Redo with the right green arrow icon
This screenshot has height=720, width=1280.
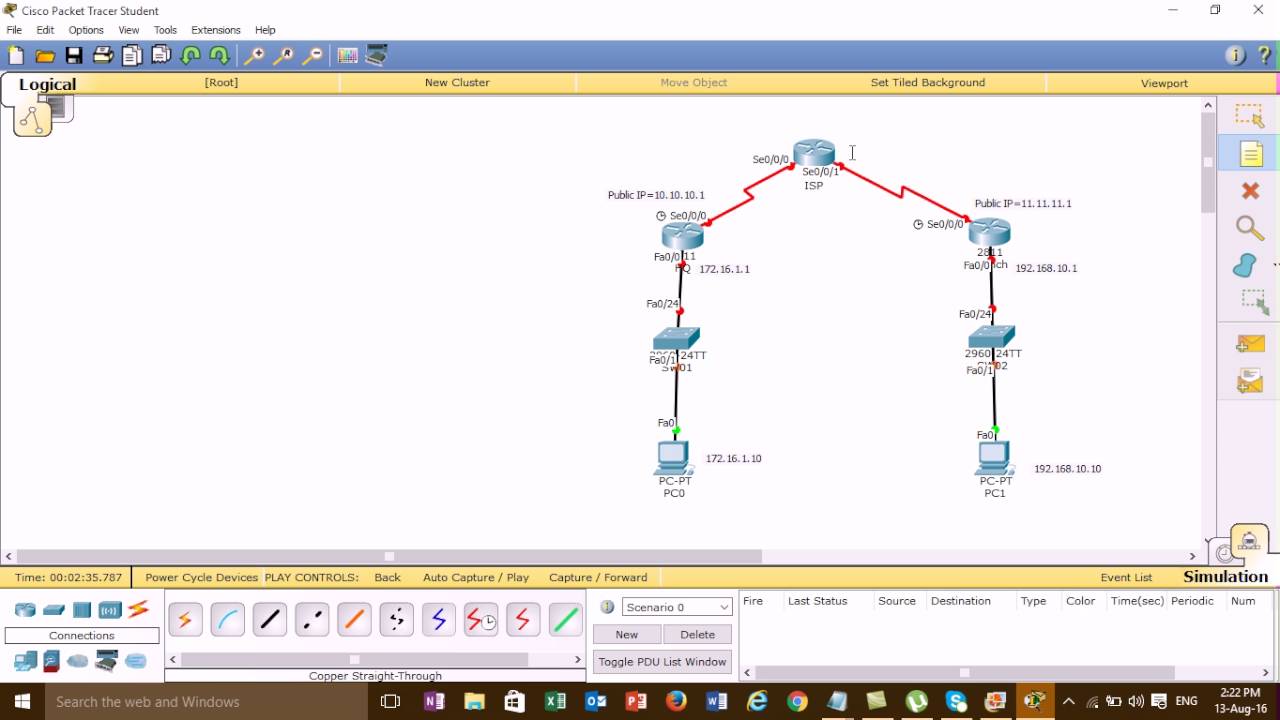tap(219, 56)
